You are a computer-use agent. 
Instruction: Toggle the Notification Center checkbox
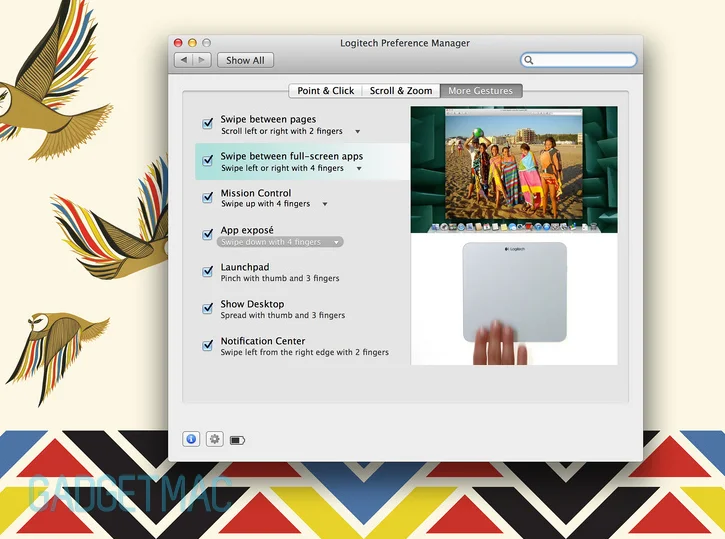click(208, 345)
